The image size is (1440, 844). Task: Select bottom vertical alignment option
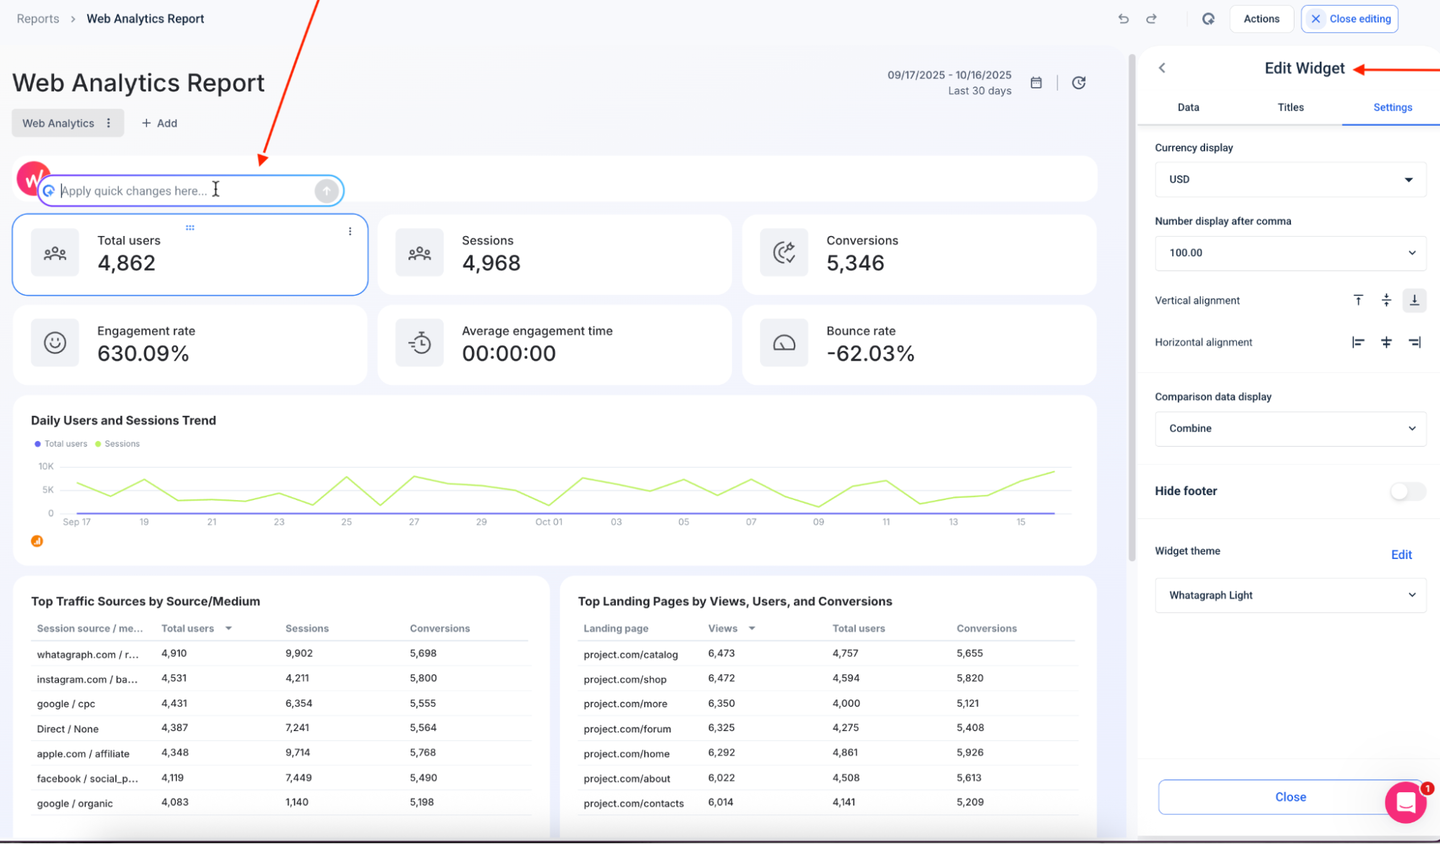[1414, 300]
